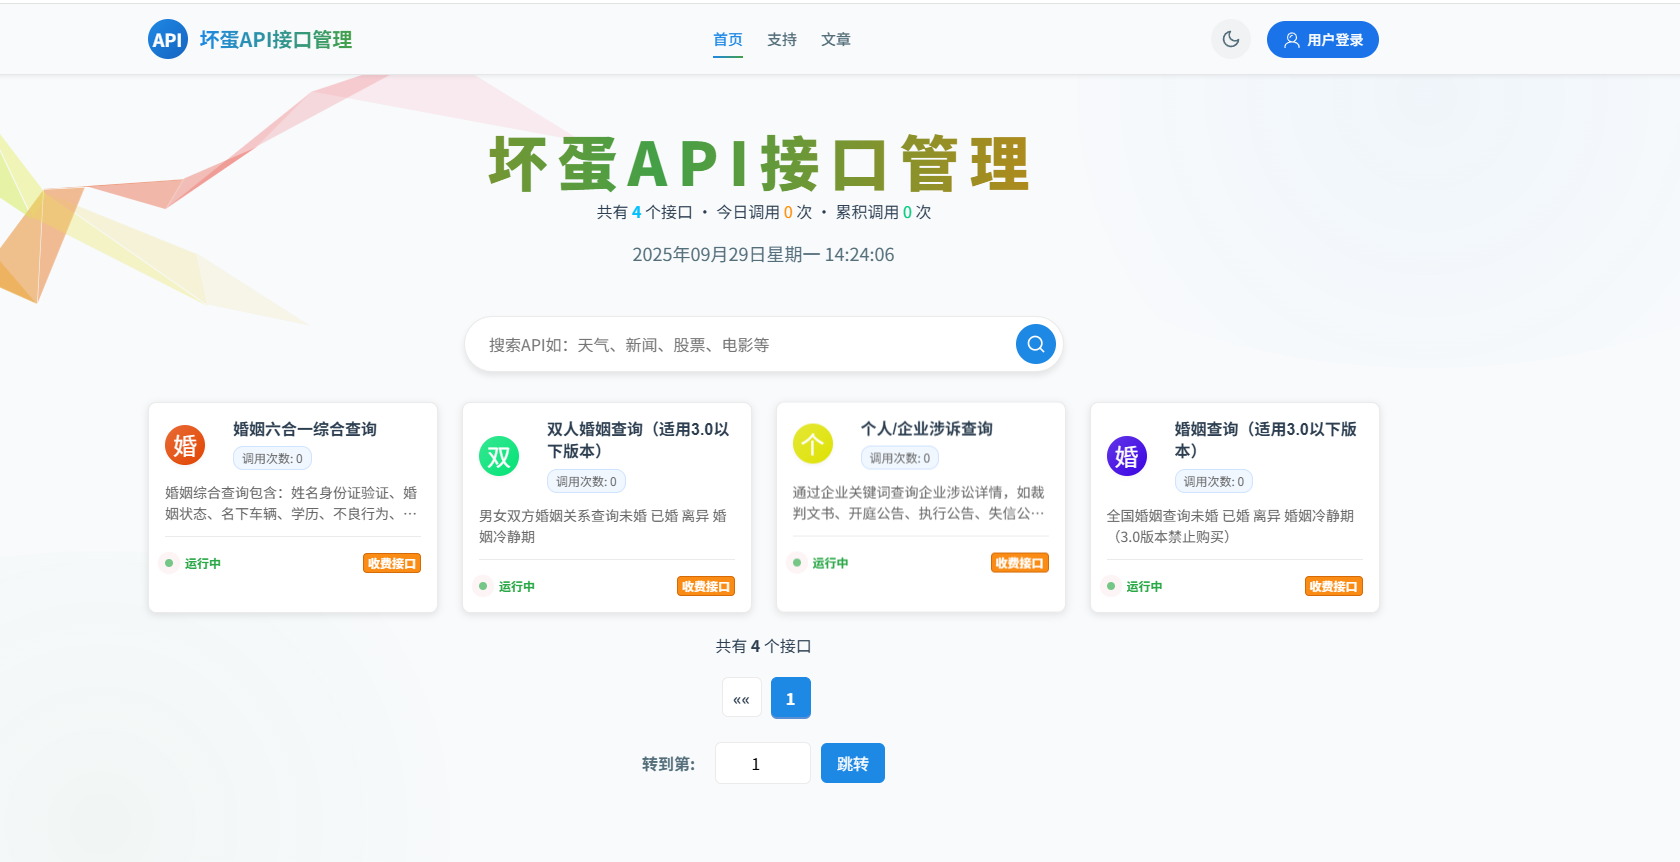Image resolution: width=1680 pixels, height=862 pixels.
Task: Open 婚姻六合一综合查询 card title
Action: pos(304,429)
